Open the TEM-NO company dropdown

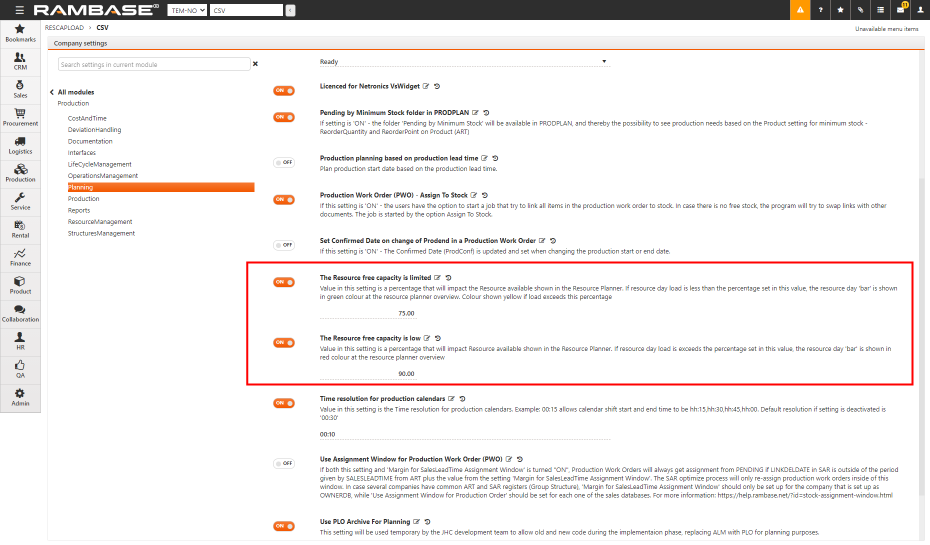click(x=188, y=10)
